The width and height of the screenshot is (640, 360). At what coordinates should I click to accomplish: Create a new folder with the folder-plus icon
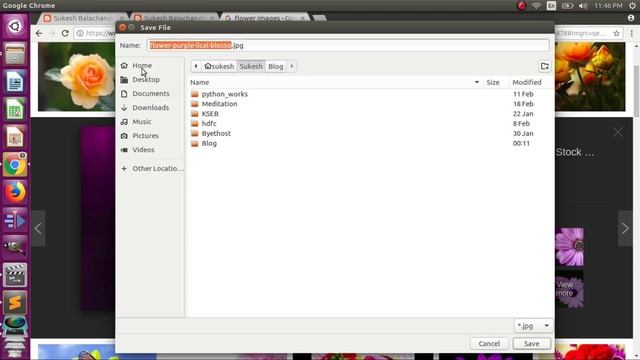pyautogui.click(x=544, y=66)
